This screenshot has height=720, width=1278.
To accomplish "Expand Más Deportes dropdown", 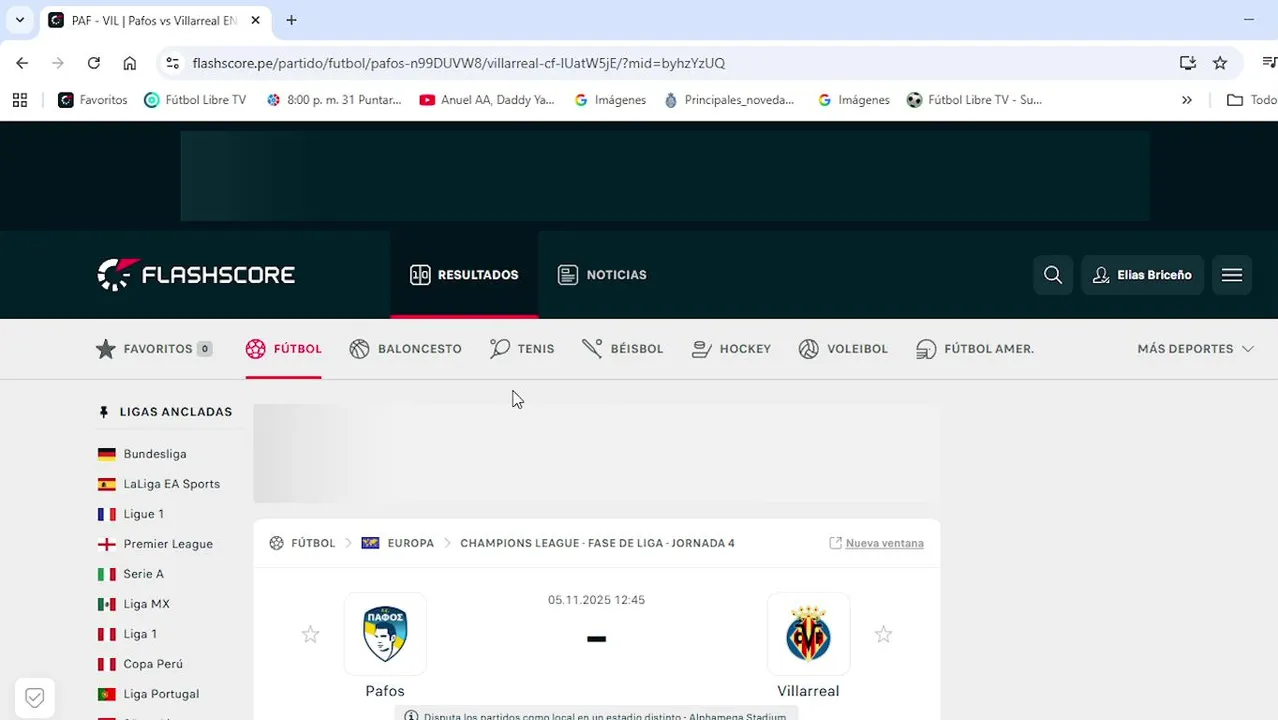I will click(x=1195, y=349).
